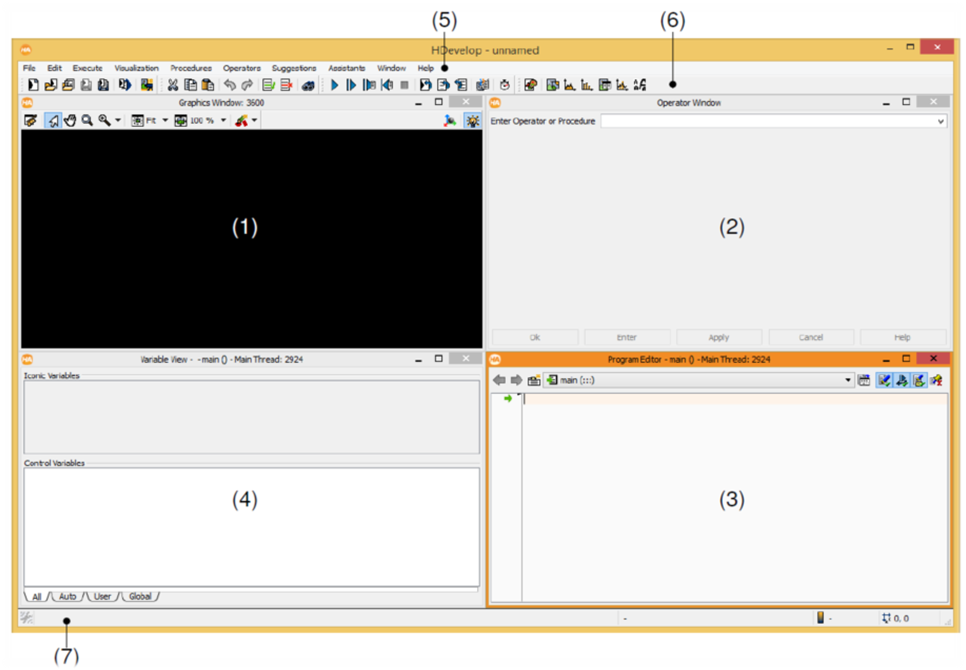Open the Help menu
The width and height of the screenshot is (966, 670).
426,68
